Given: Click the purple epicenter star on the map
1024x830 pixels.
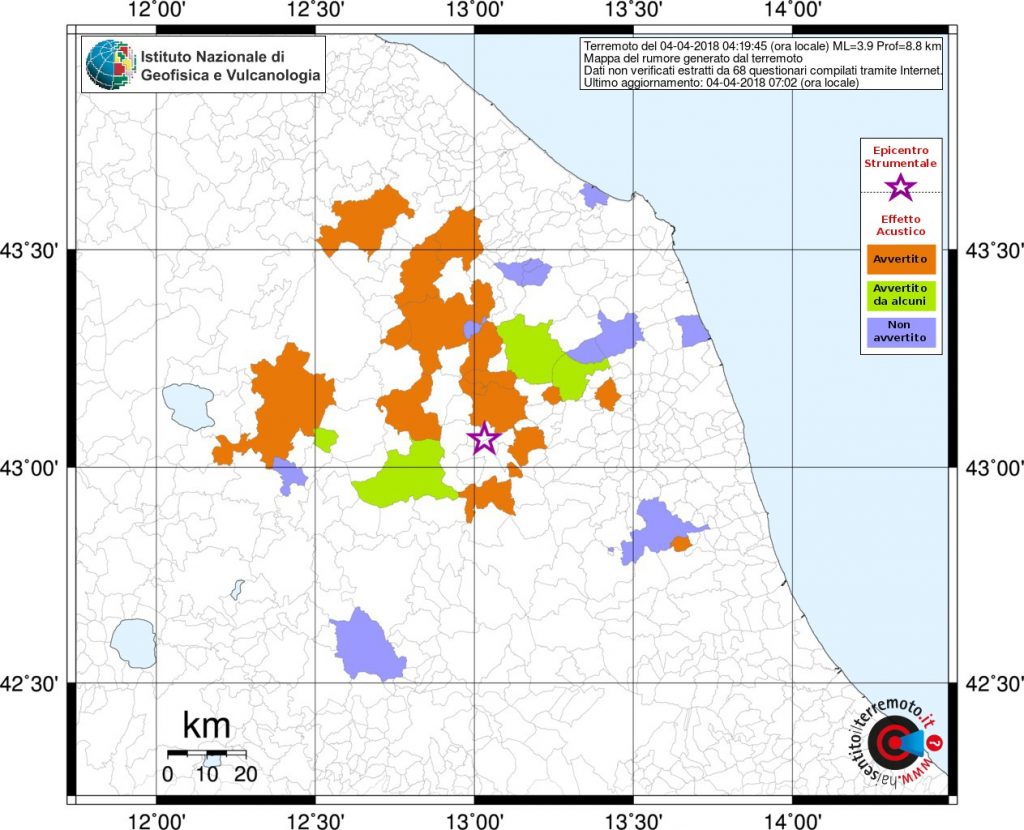Looking at the screenshot, I should tap(484, 439).
